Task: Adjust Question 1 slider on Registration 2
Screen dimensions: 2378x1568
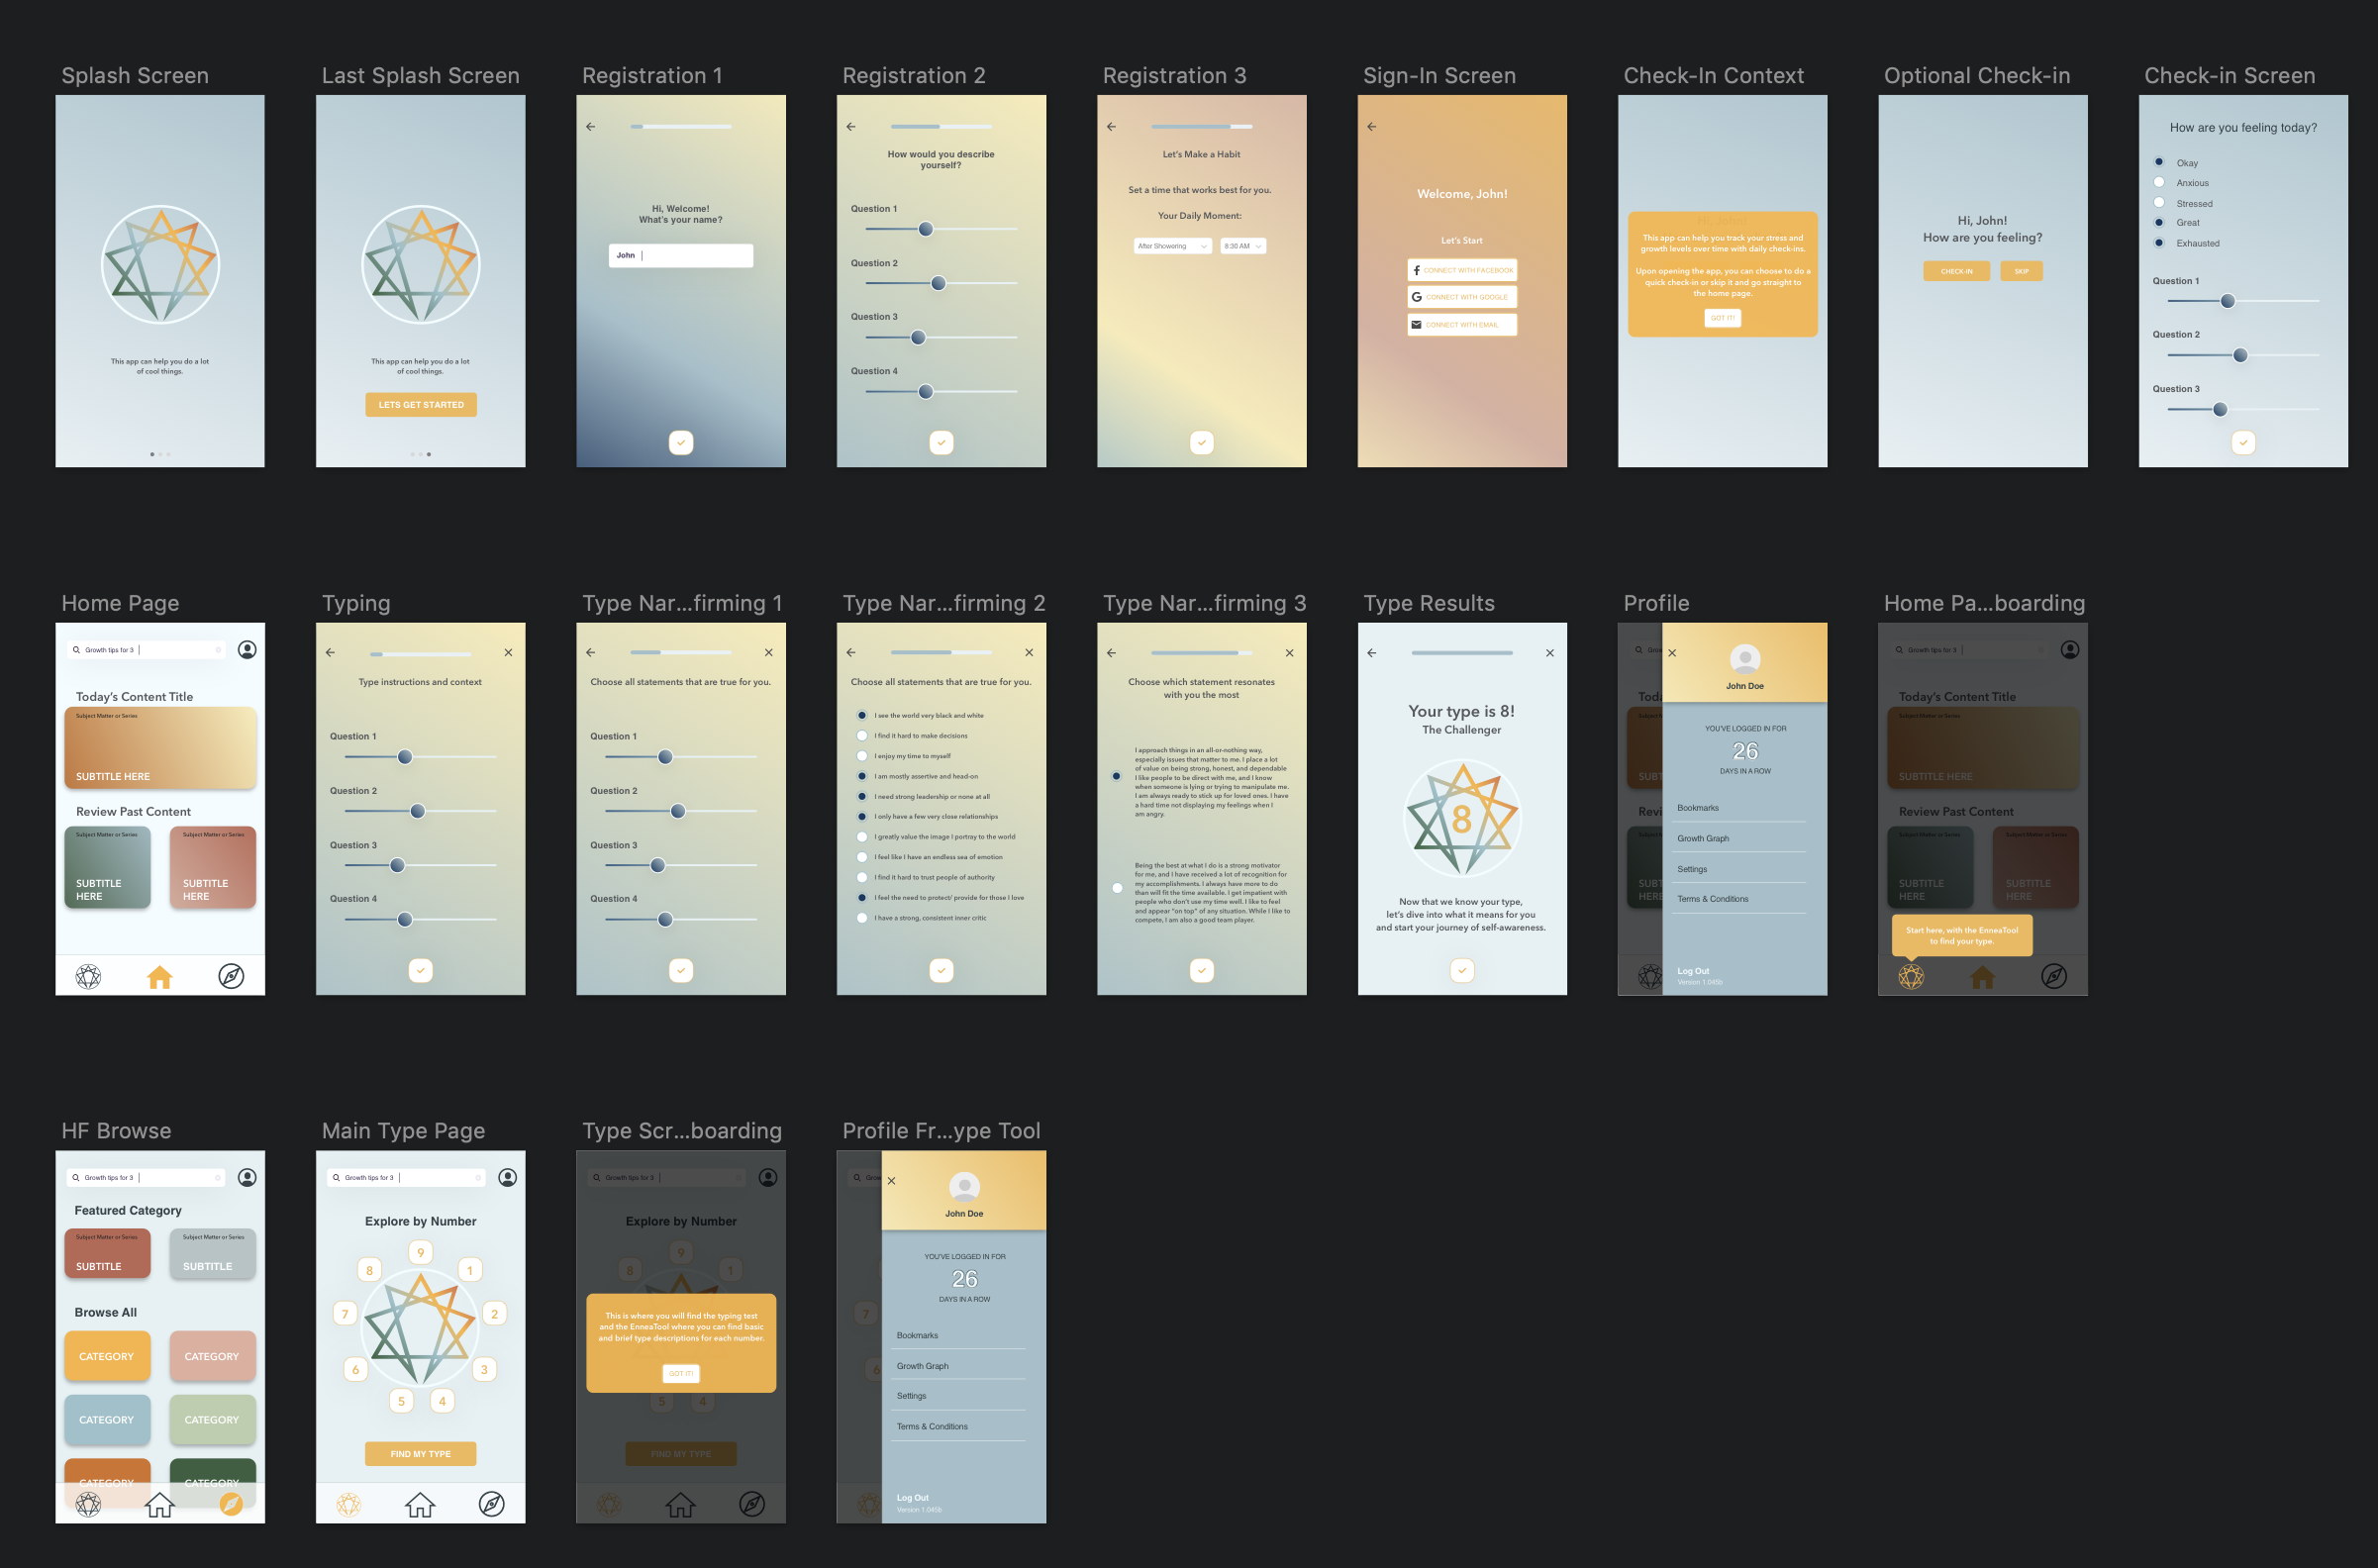Action: (926, 229)
